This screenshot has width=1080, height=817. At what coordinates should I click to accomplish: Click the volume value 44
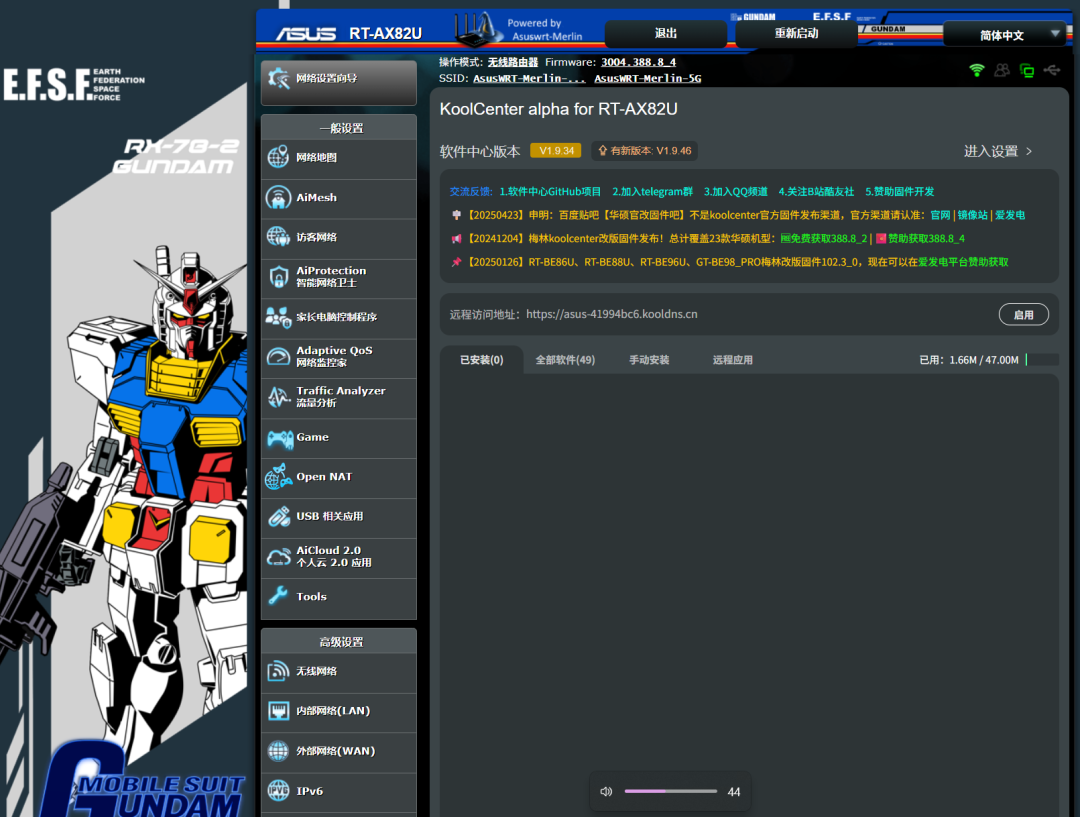coord(734,792)
